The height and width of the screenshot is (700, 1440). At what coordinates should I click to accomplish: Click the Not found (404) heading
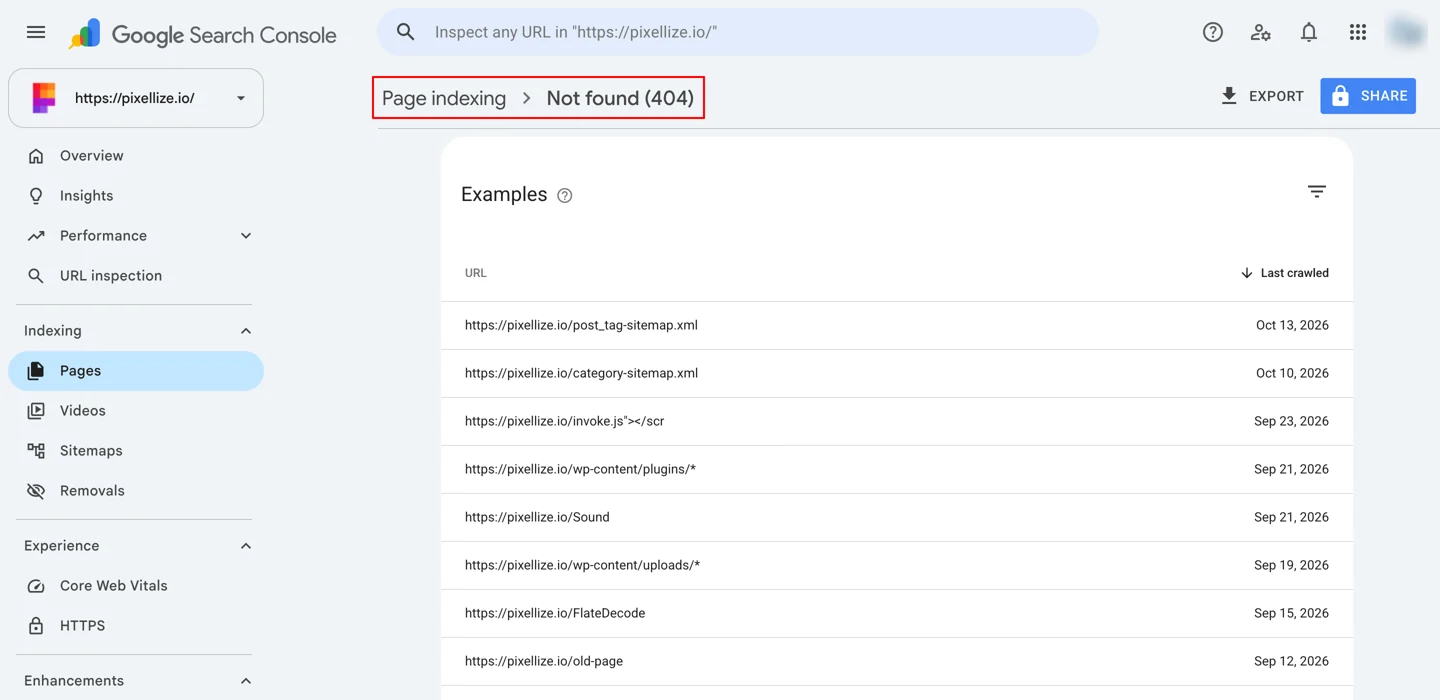pos(620,98)
